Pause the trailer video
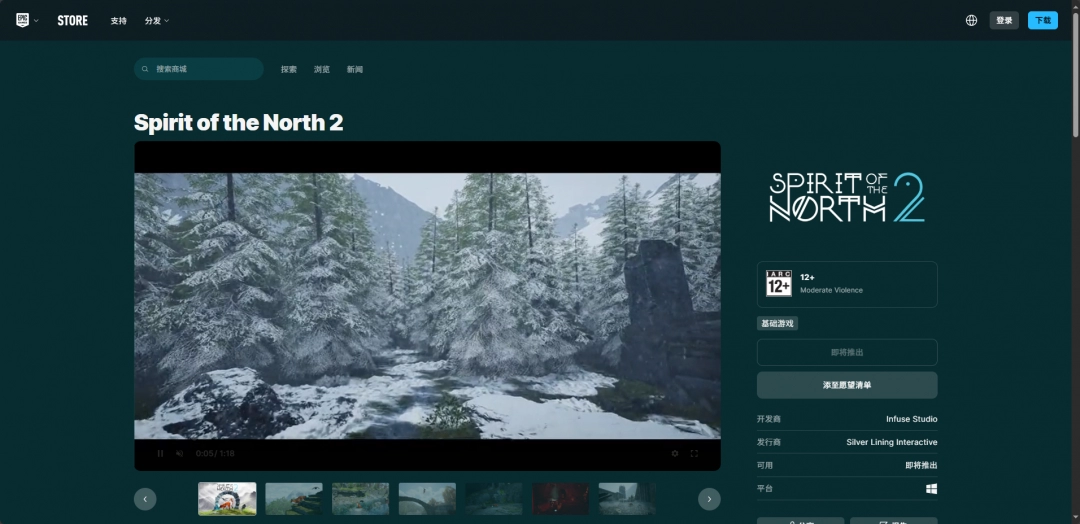Screen dimensions: 1080x524 click(160, 454)
